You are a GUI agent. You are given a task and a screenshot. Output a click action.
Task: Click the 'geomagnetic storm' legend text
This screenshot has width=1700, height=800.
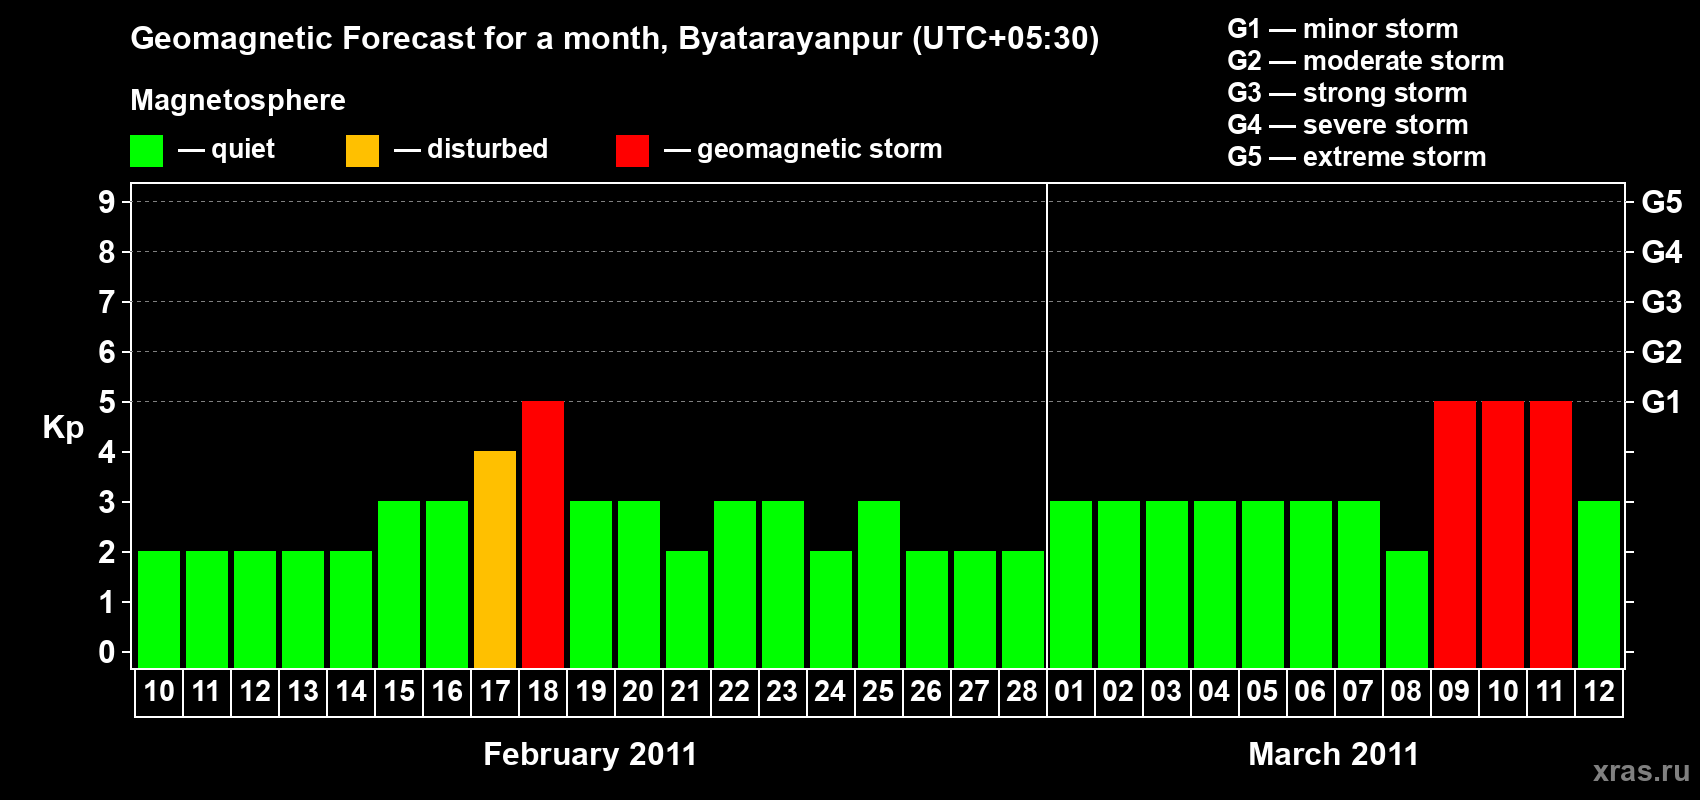coord(820,150)
